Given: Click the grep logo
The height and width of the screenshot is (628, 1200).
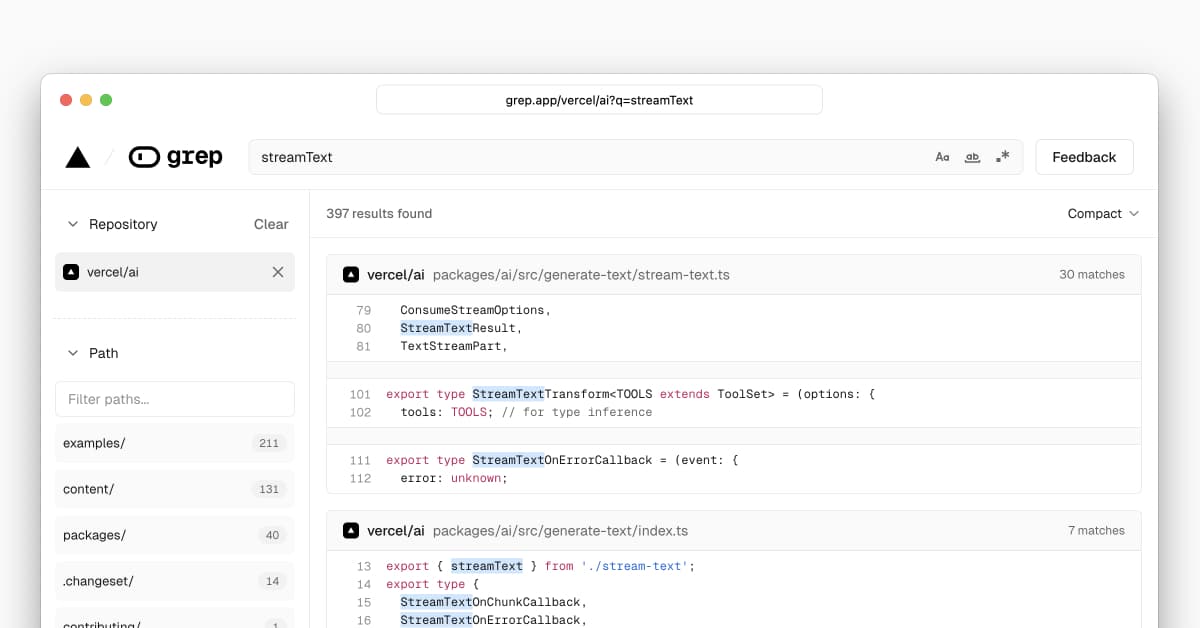Looking at the screenshot, I should pos(176,157).
